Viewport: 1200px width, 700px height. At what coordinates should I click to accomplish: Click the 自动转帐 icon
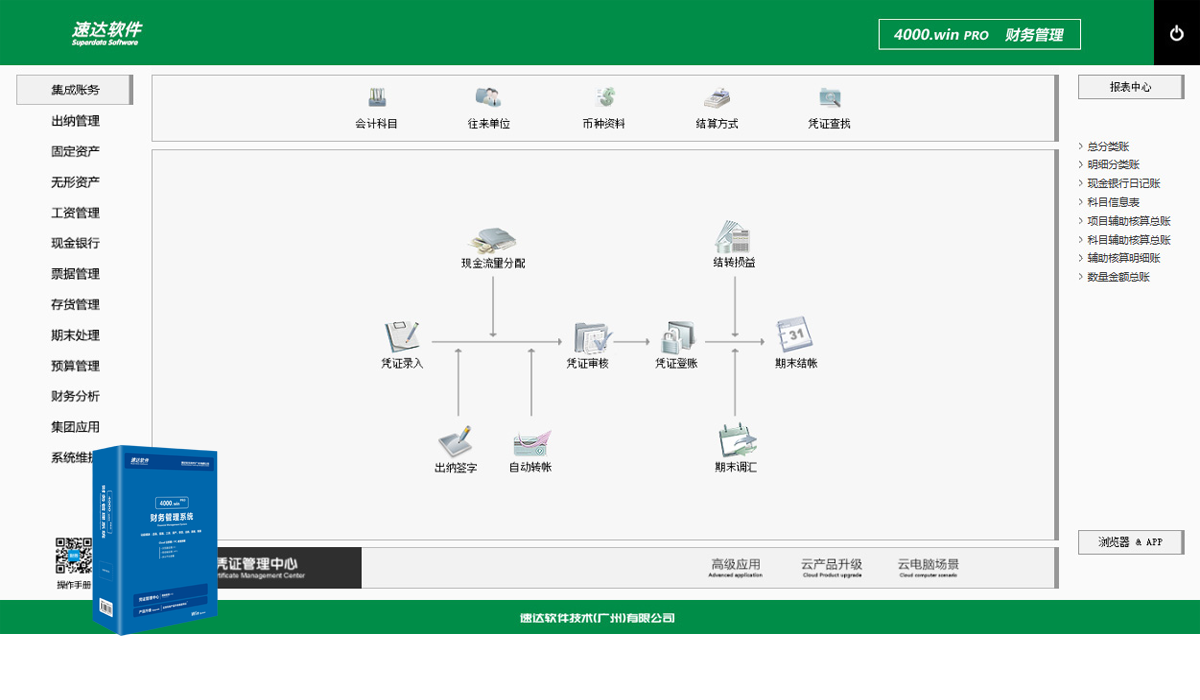coord(531,444)
